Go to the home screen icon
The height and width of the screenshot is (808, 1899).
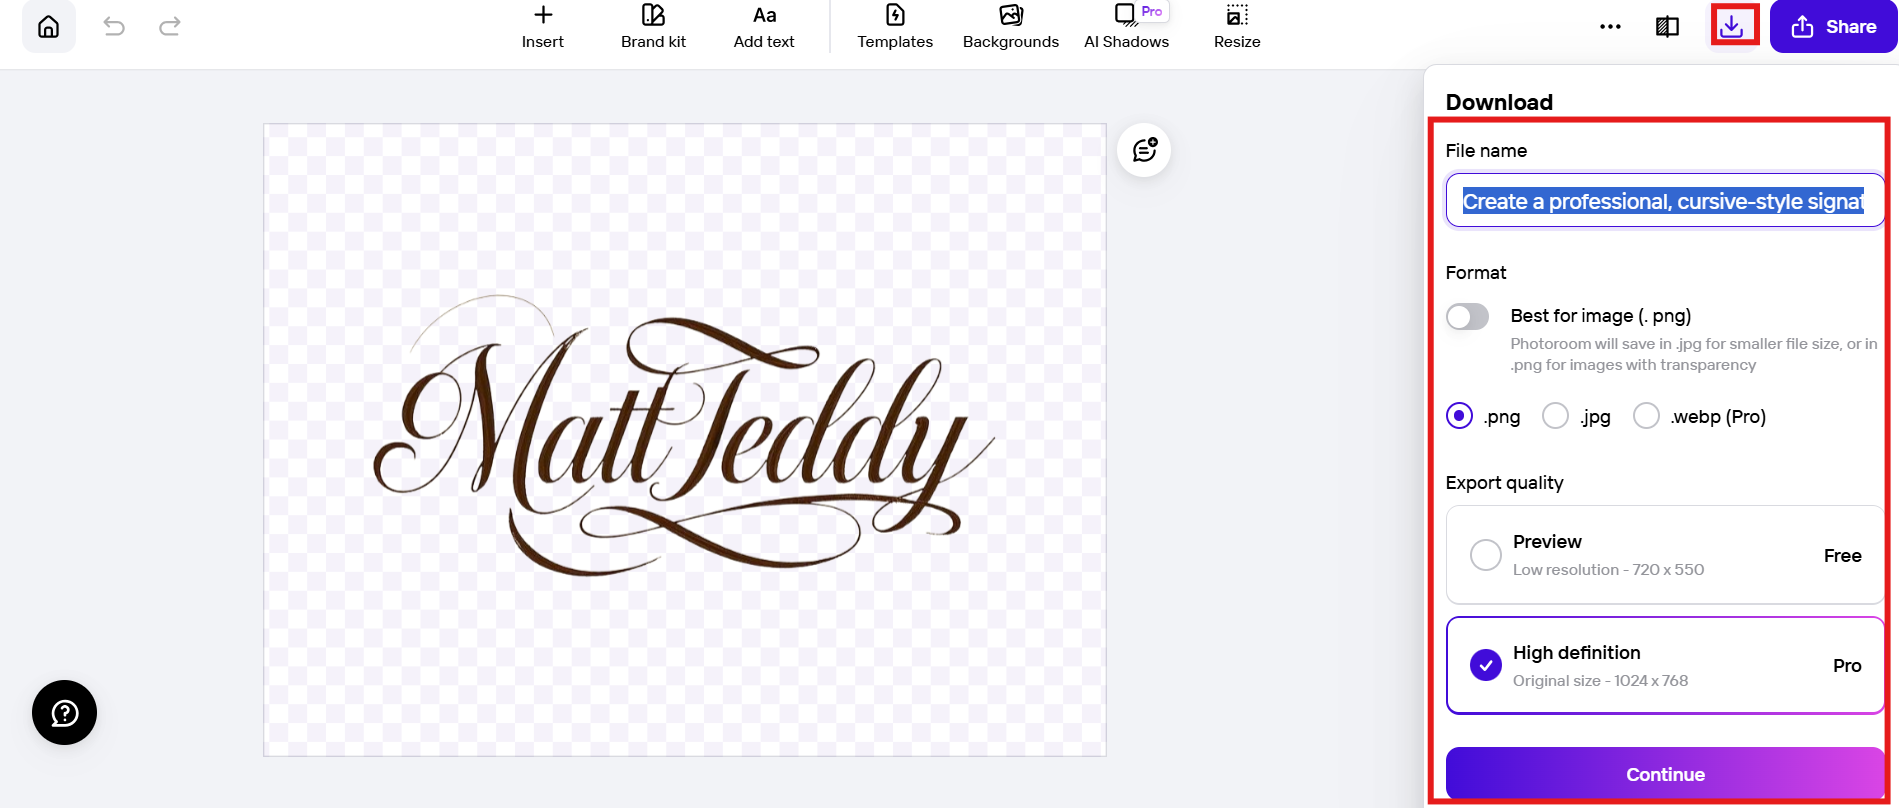point(48,27)
